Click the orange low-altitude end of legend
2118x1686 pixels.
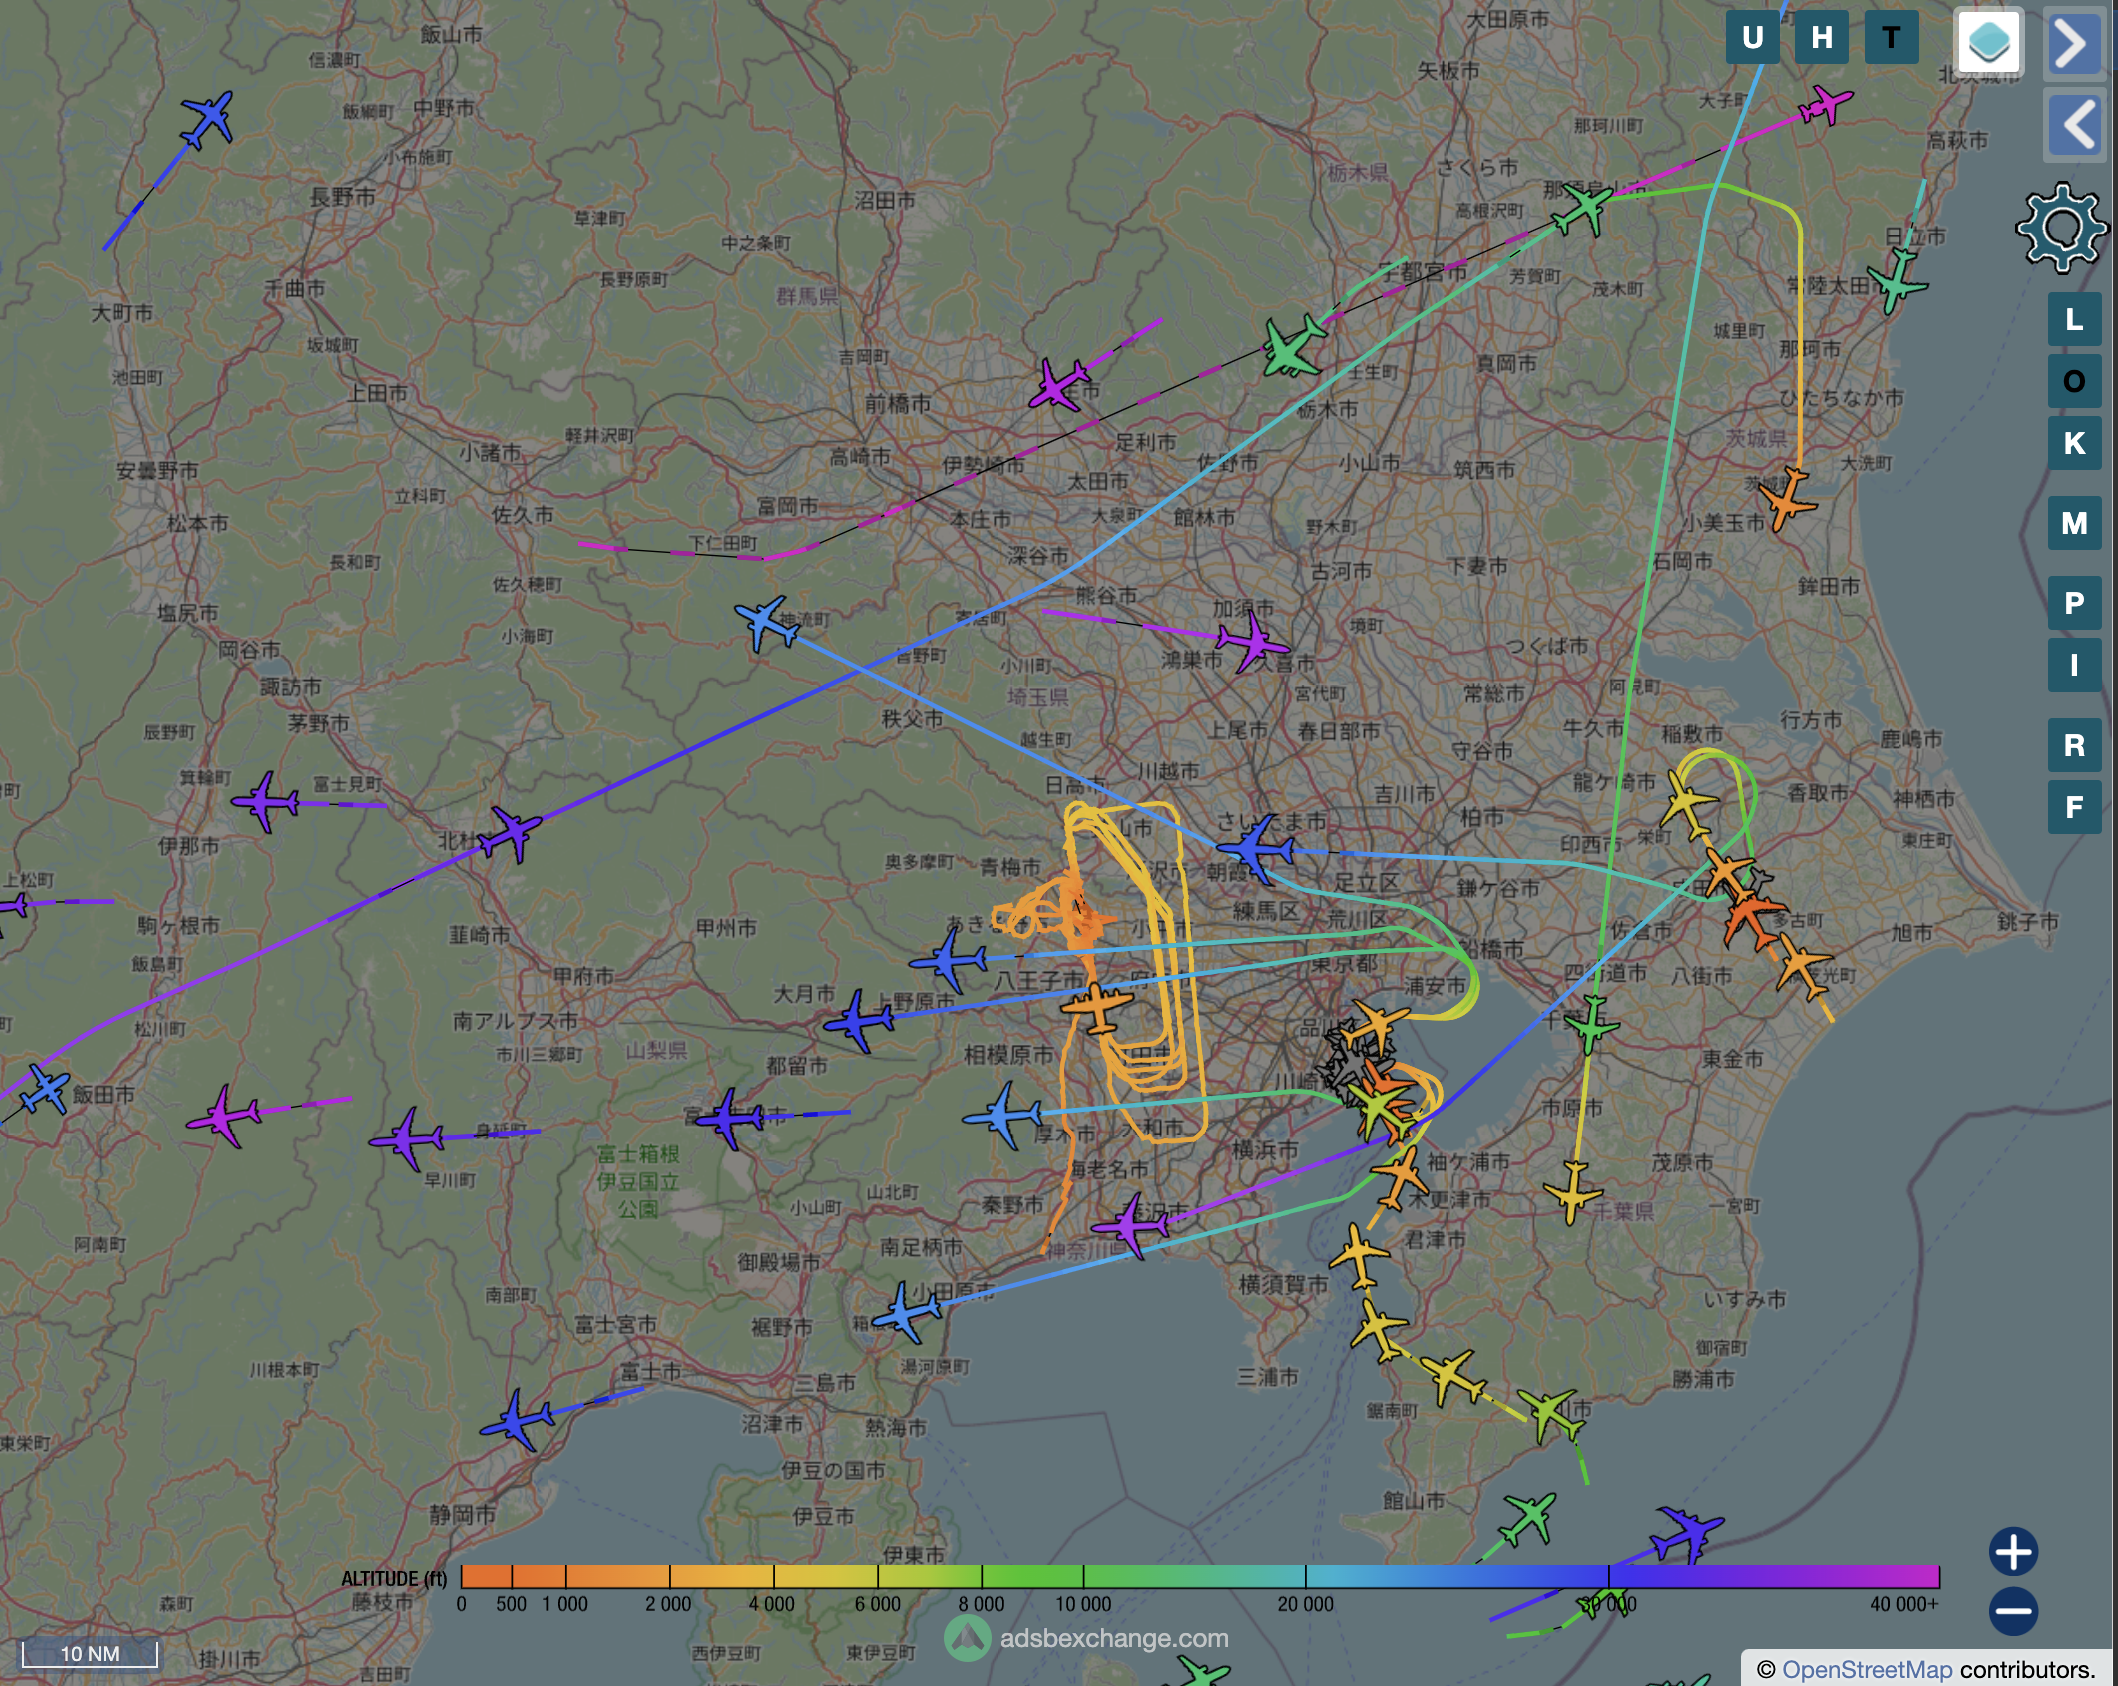pyautogui.click(x=486, y=1576)
